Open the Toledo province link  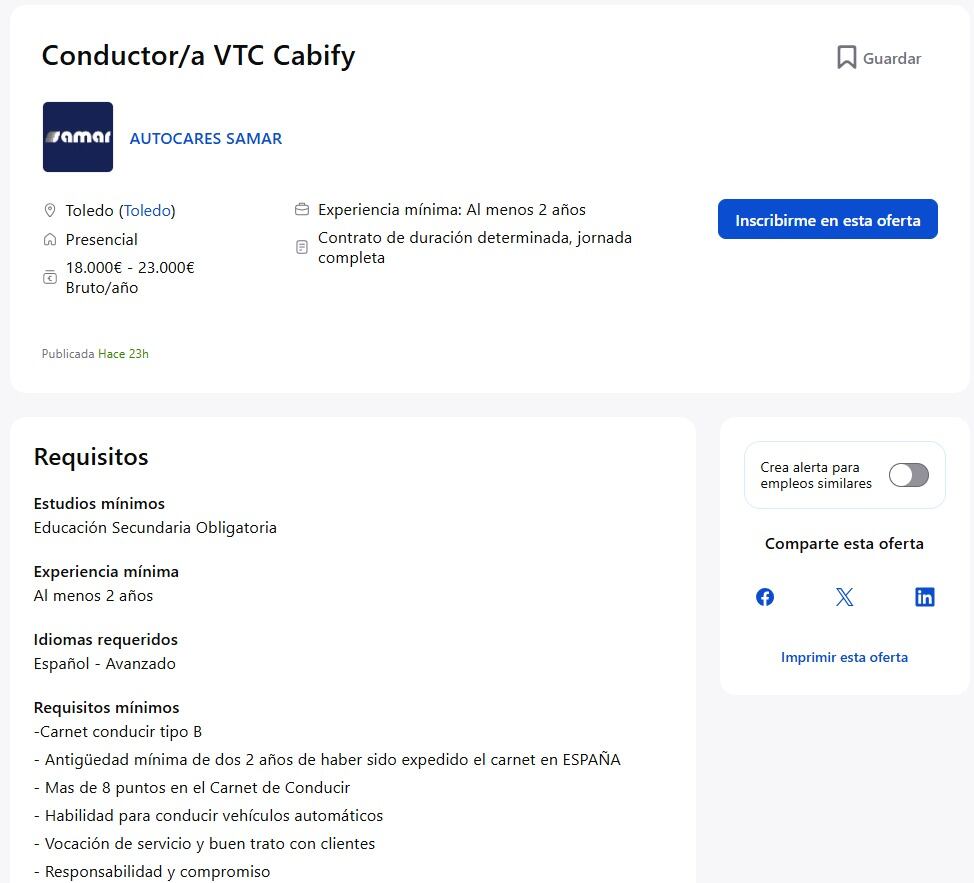pos(147,210)
